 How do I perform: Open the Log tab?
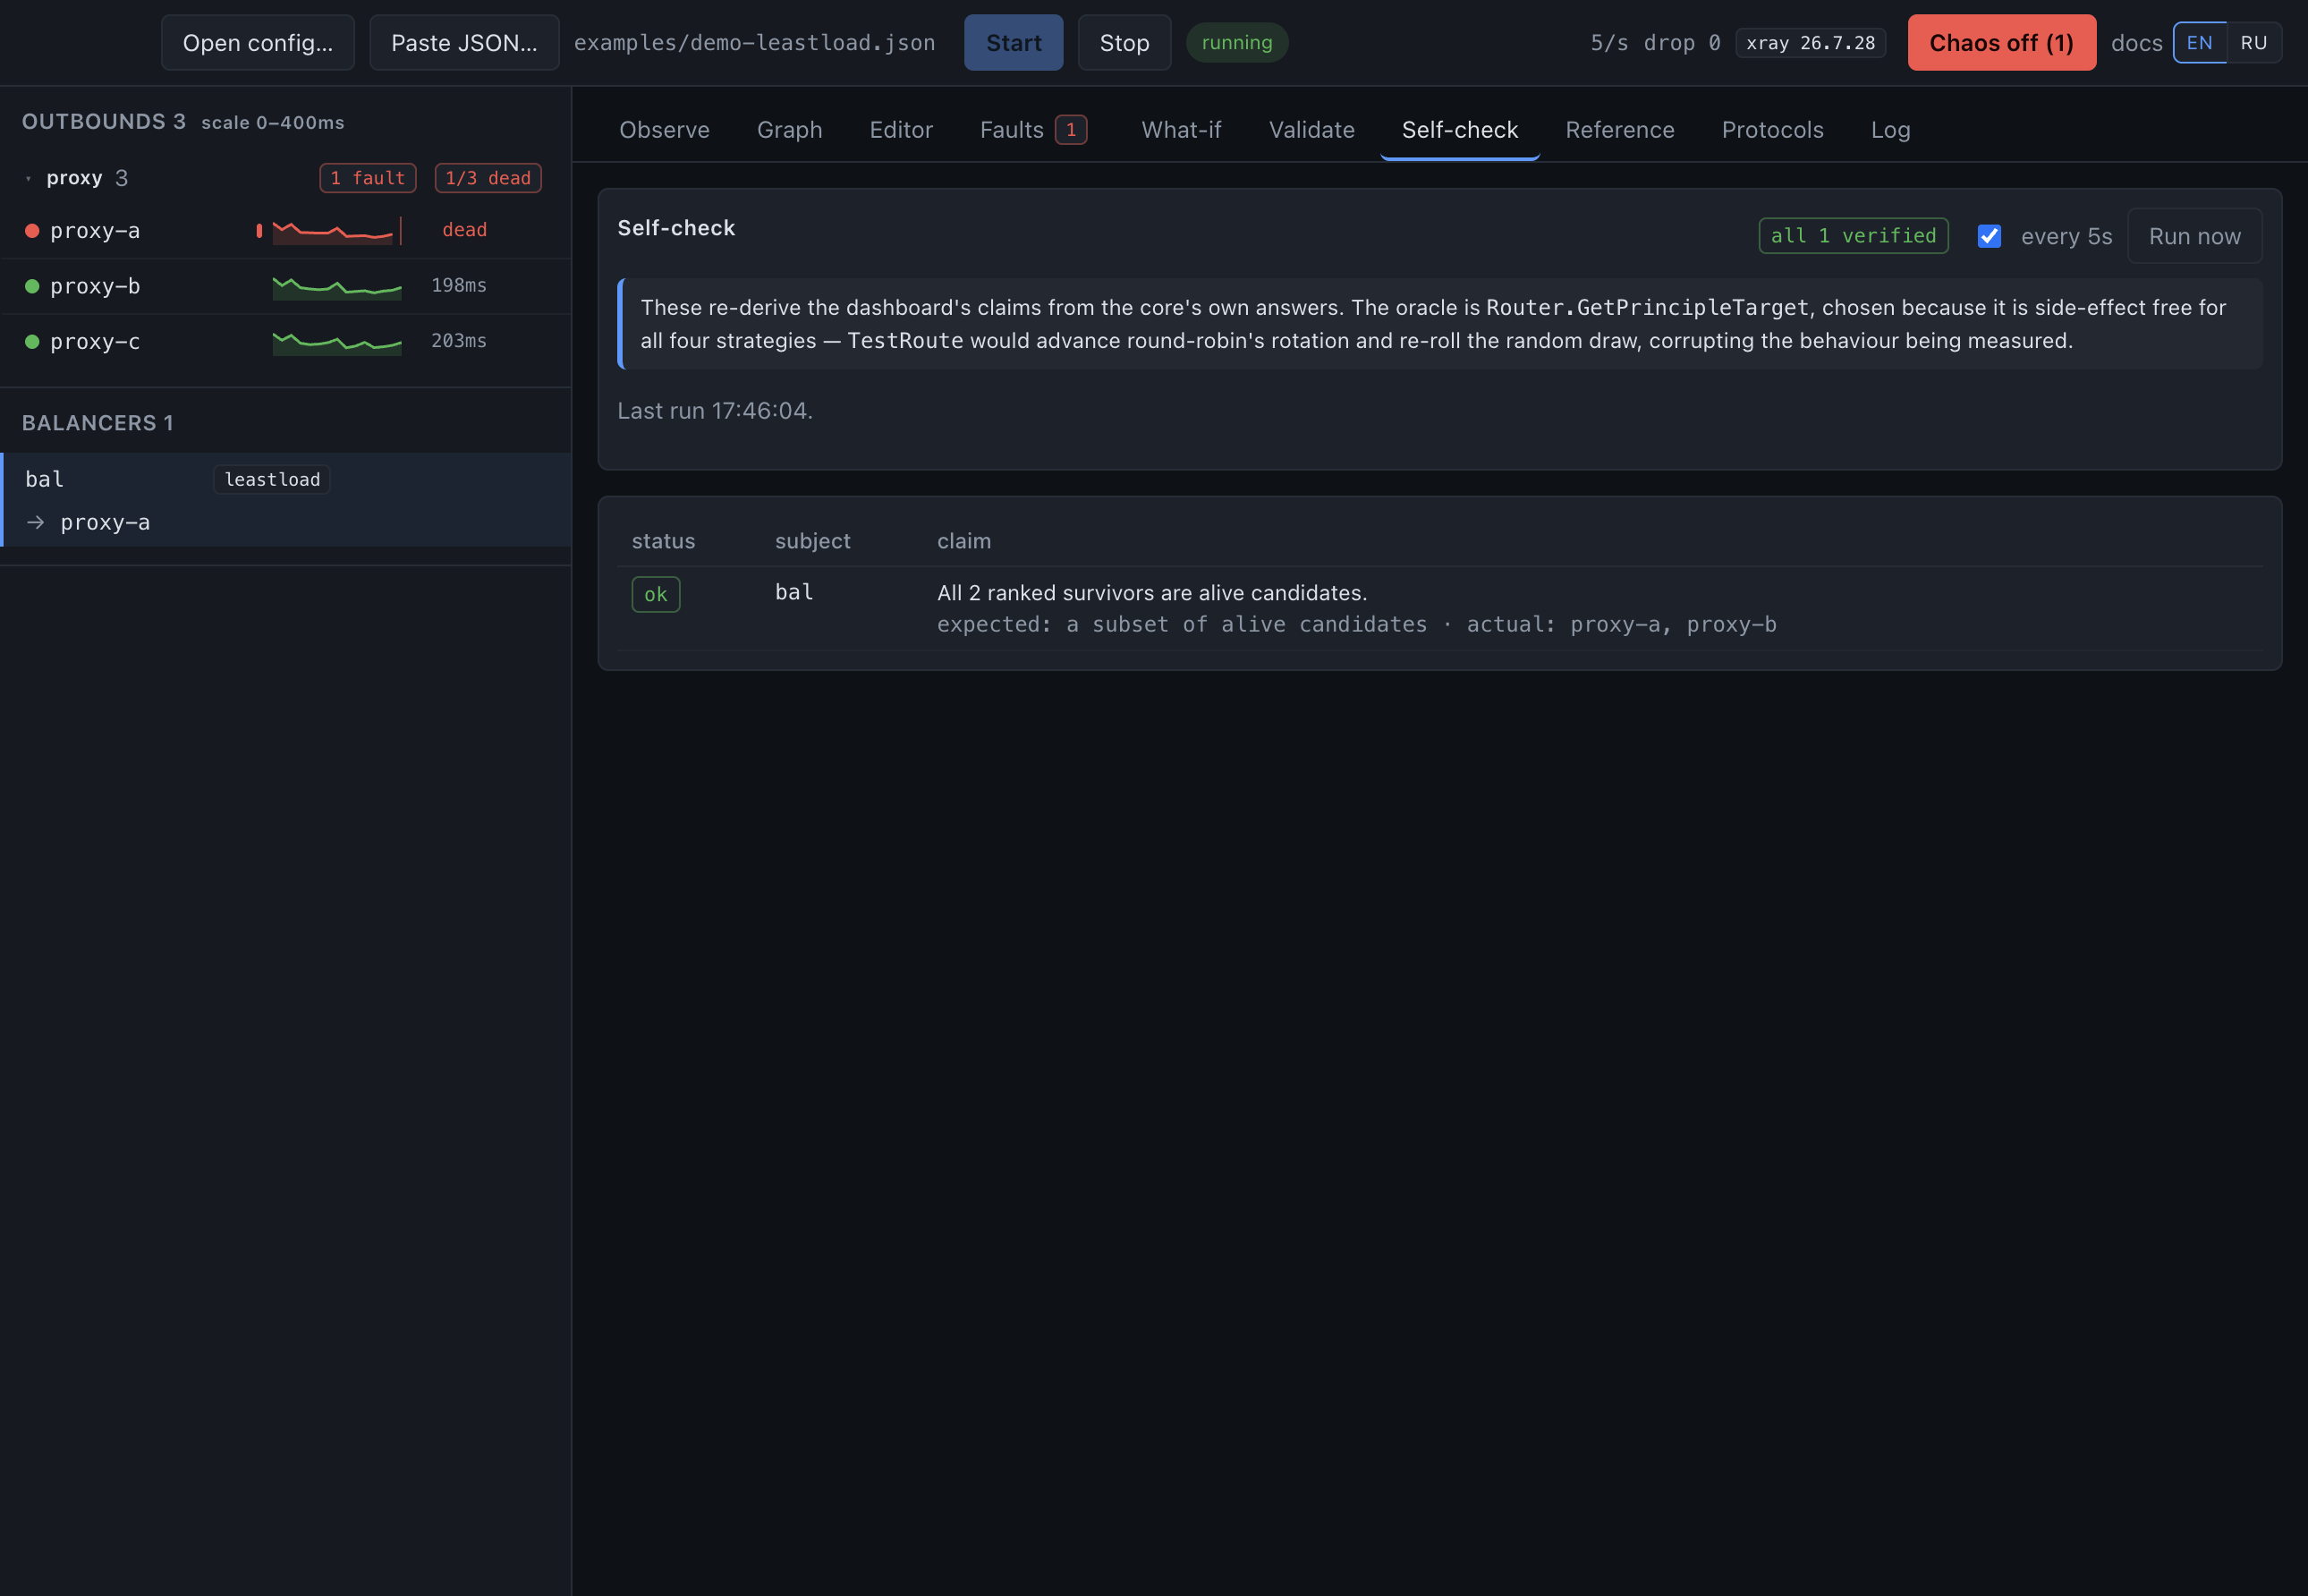1890,130
